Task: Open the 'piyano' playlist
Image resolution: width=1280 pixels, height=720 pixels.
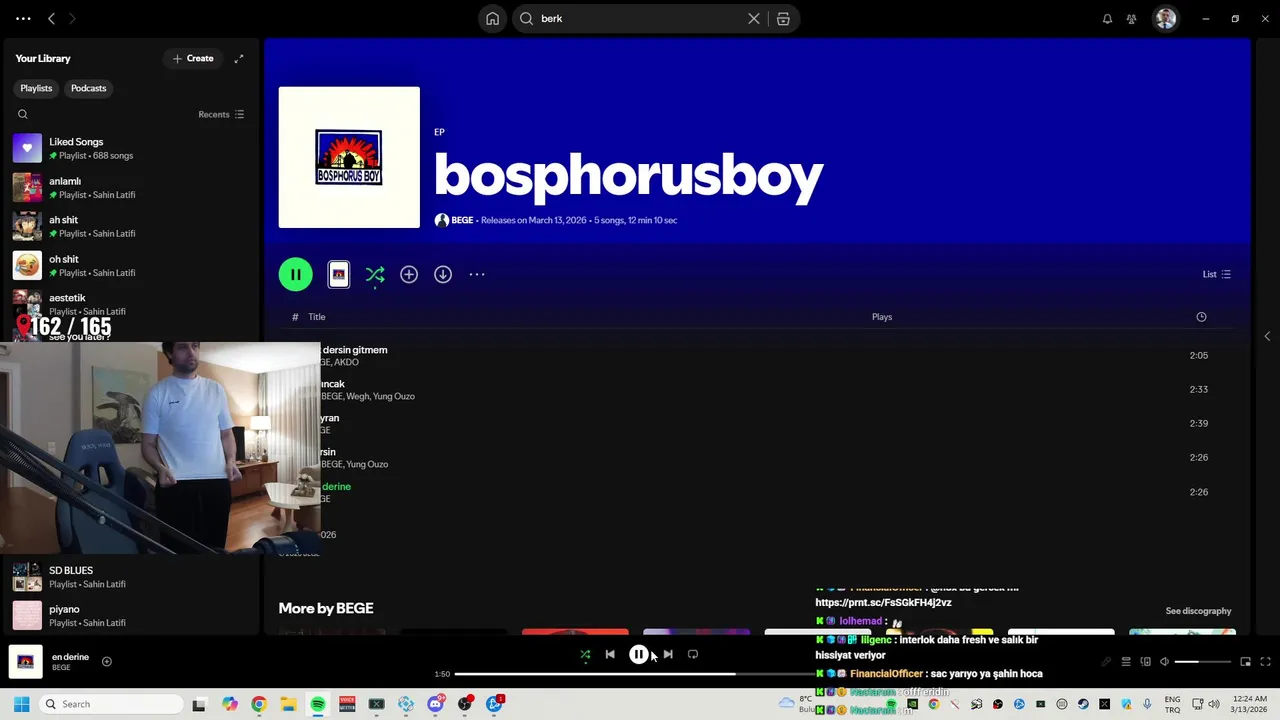Action: 130,616
